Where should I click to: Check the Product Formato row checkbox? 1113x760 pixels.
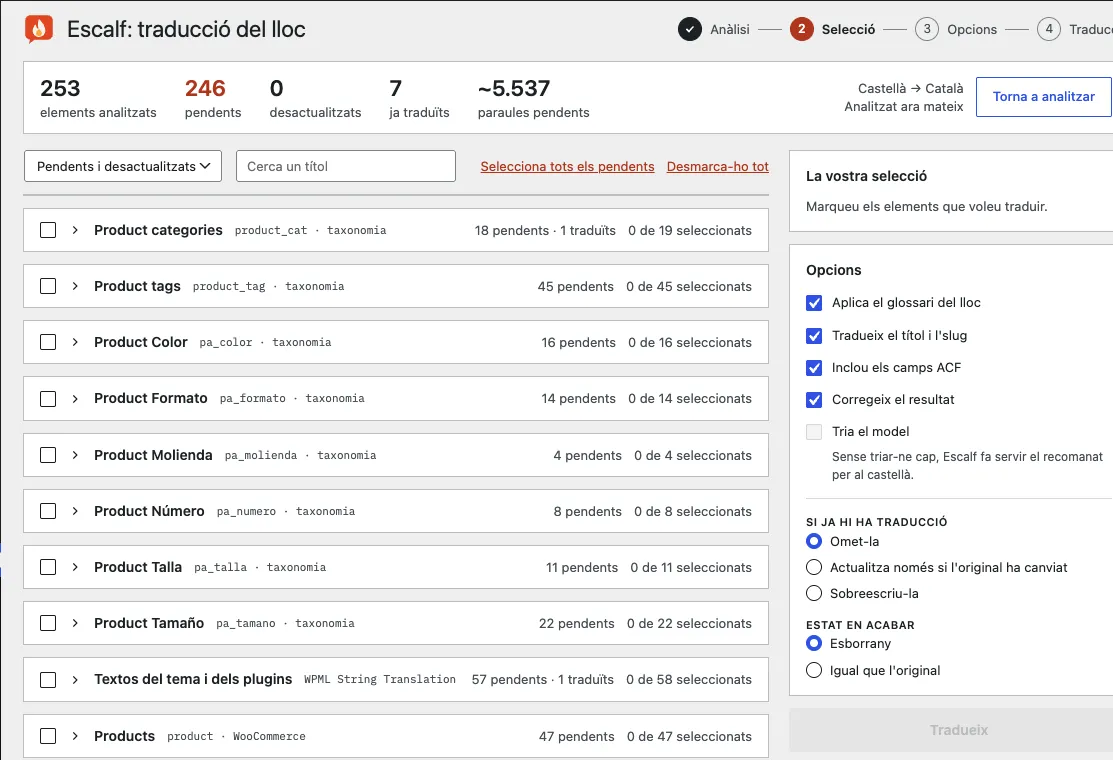tap(48, 399)
